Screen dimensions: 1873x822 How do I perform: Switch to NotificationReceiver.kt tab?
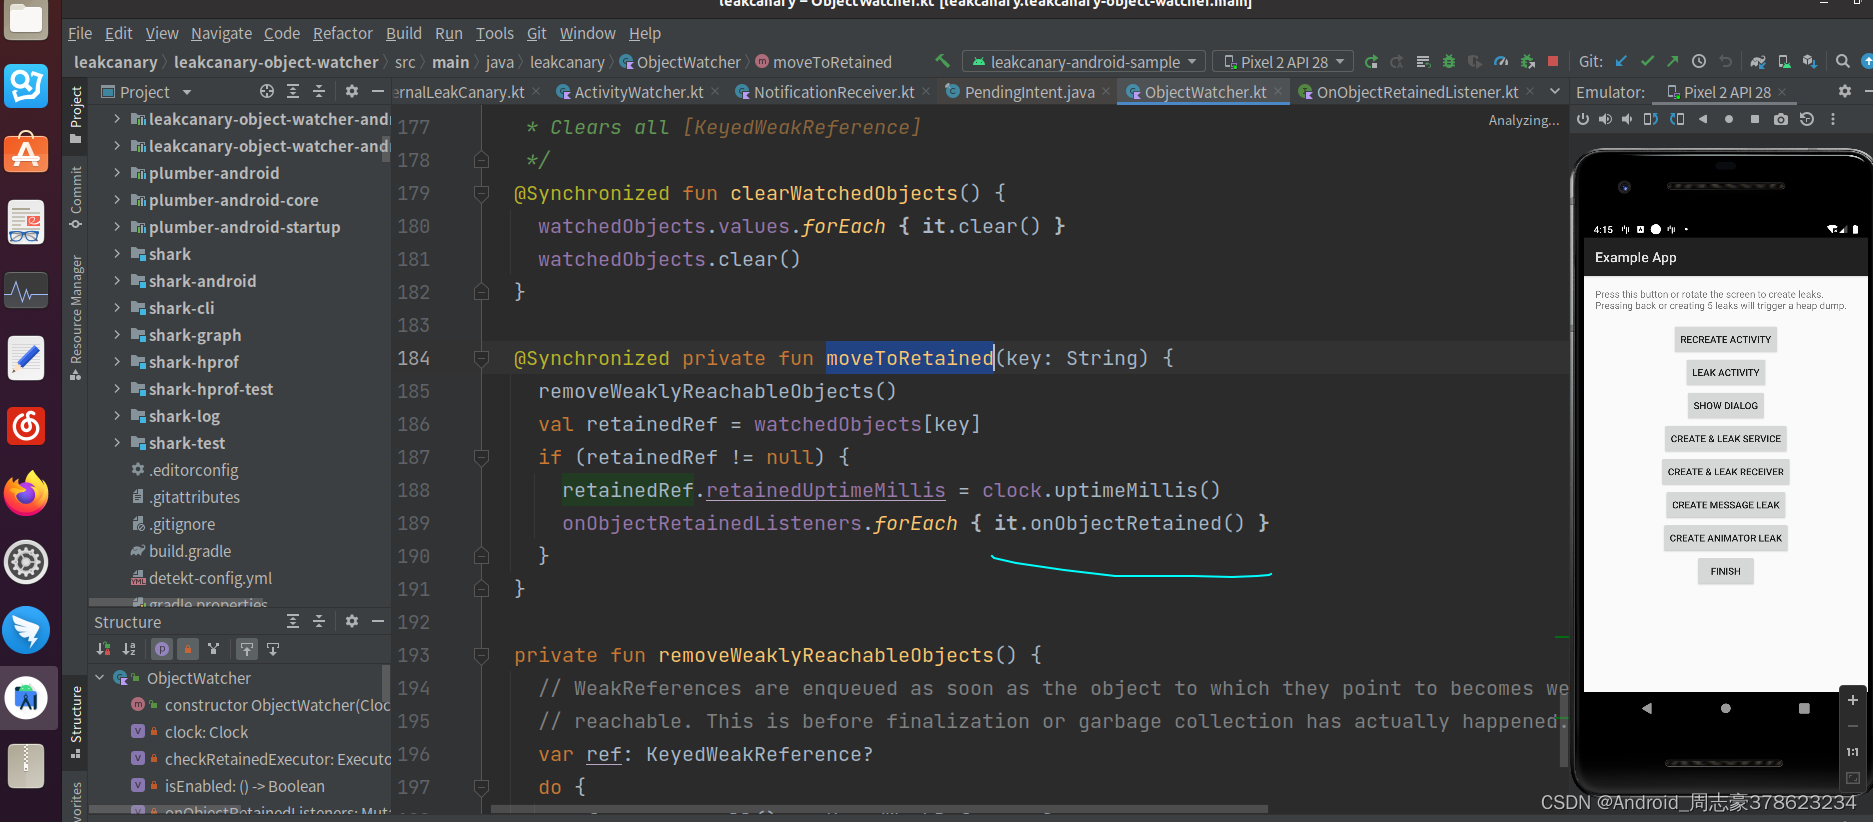[832, 92]
